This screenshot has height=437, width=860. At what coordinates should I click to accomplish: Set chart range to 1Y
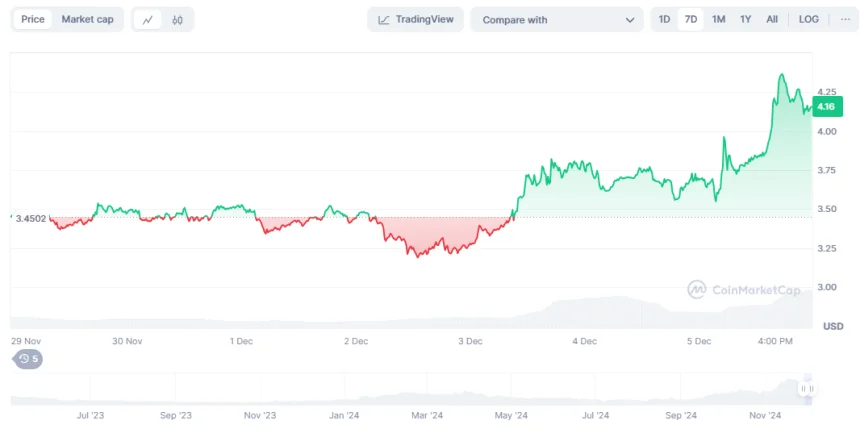tap(745, 20)
